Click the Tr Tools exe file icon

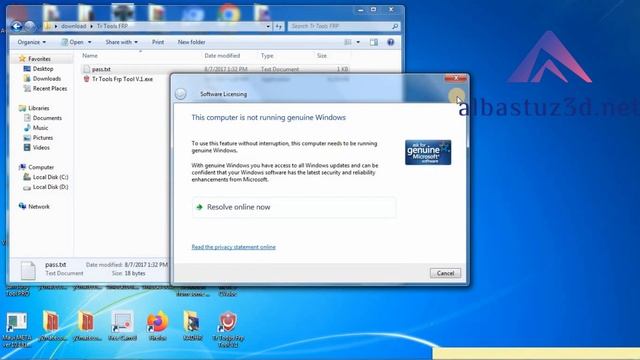[87, 79]
